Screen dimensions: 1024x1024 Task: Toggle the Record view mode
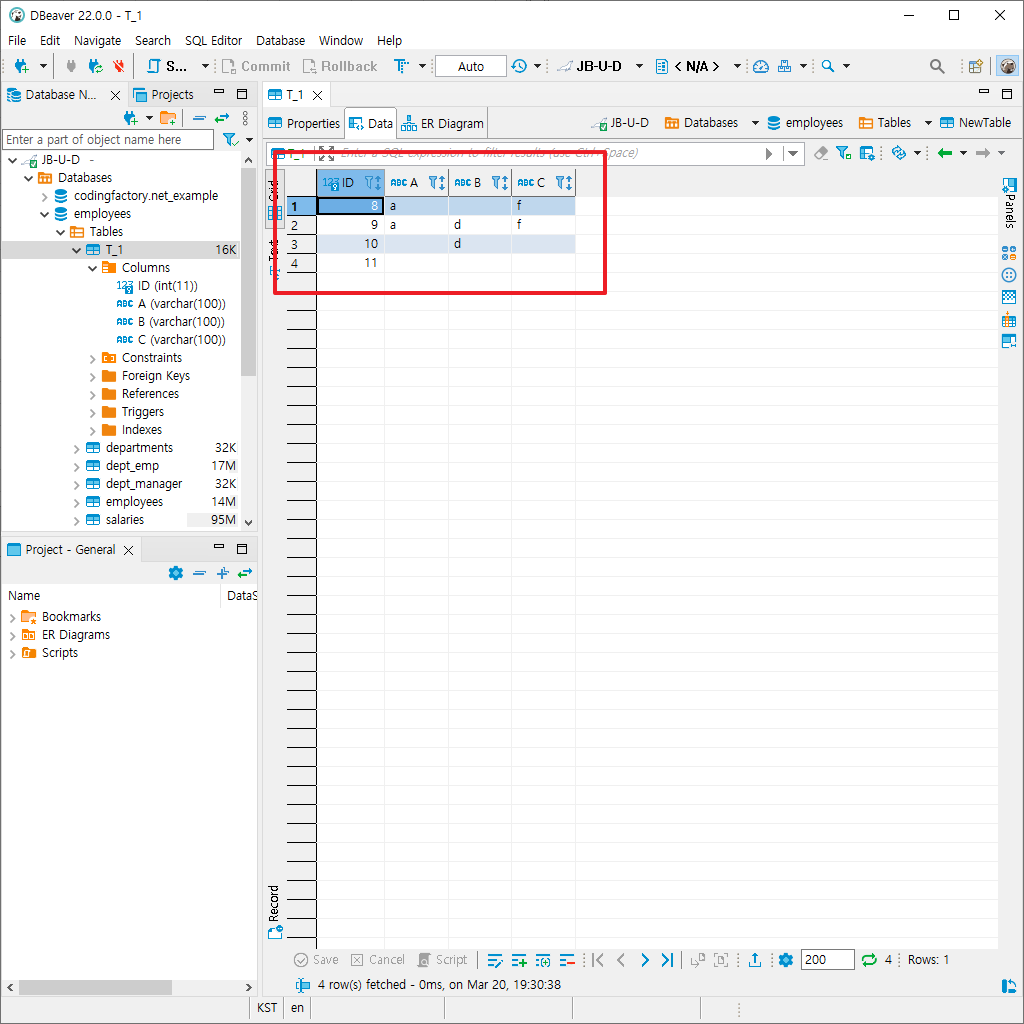point(274,912)
